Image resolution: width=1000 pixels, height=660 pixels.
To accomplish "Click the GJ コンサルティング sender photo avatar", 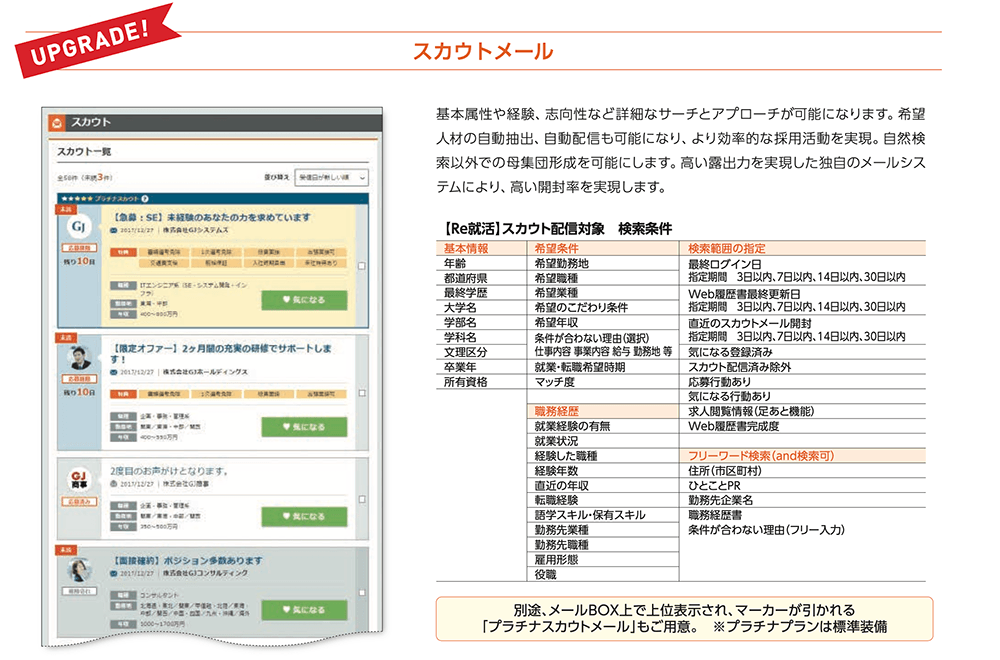I will [78, 569].
